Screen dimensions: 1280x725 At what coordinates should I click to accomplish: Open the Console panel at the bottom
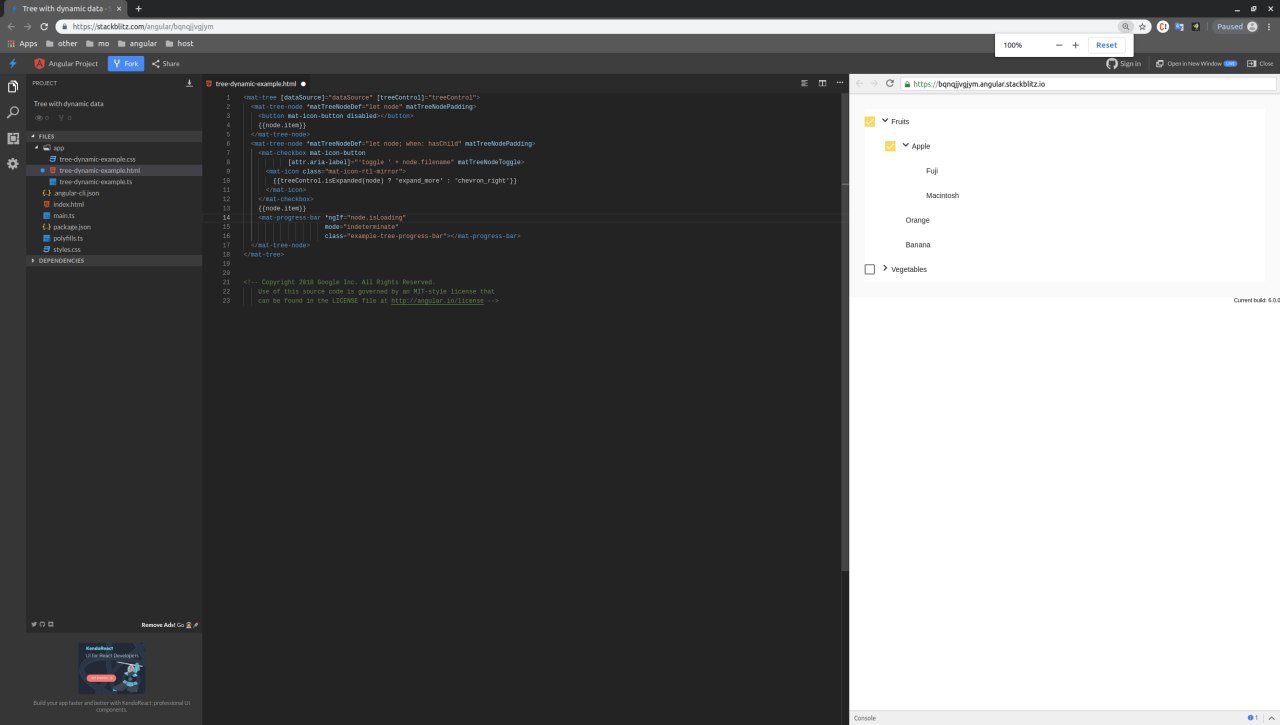tap(865, 718)
